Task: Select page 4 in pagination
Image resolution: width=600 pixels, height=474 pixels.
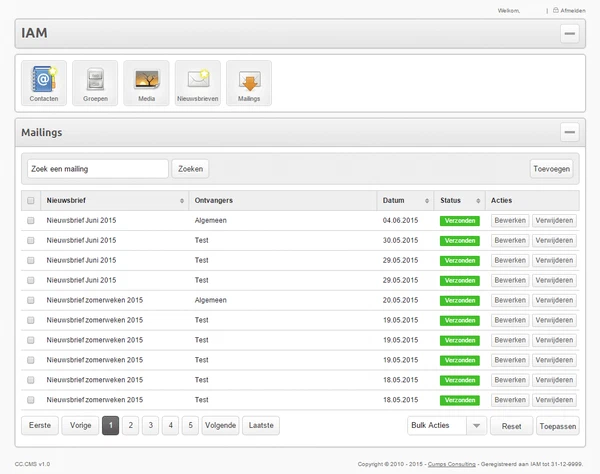Action: click(x=170, y=426)
